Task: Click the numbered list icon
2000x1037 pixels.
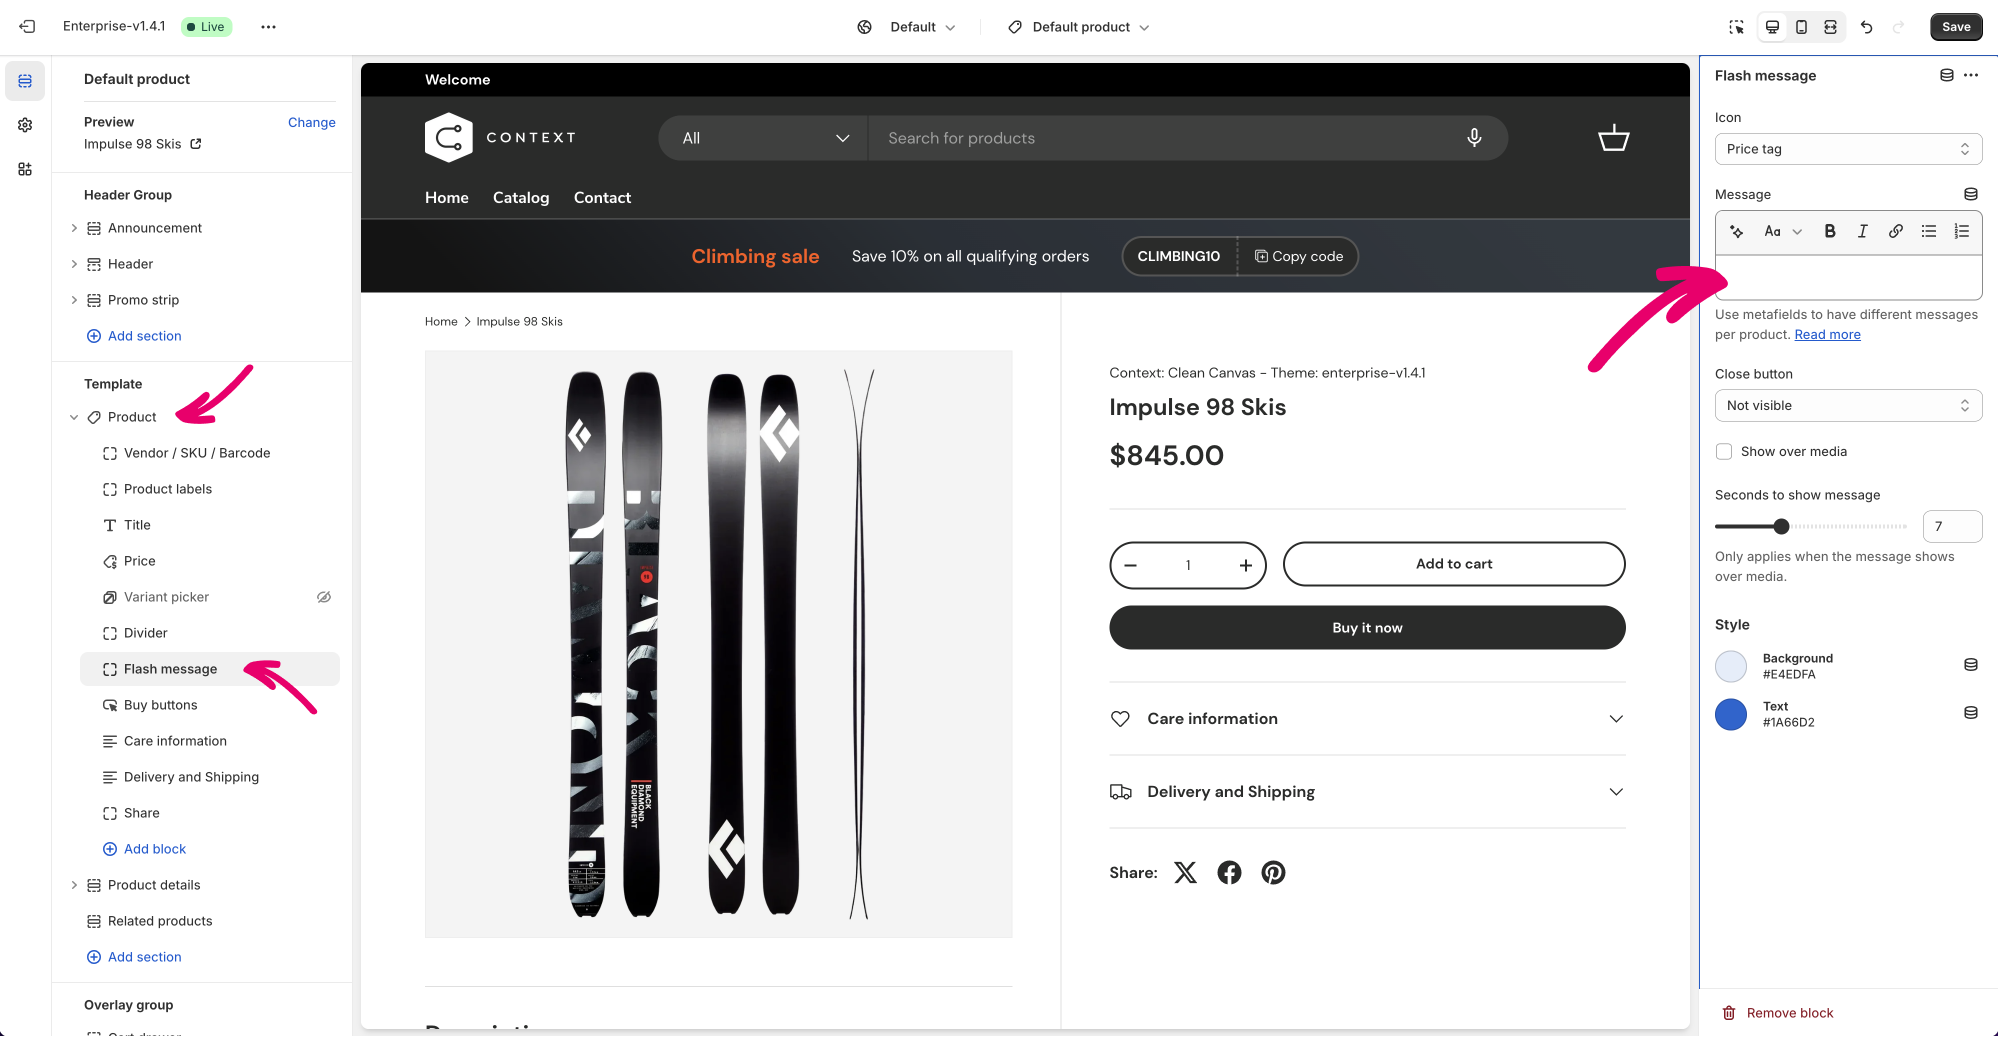Action: coord(1962,231)
